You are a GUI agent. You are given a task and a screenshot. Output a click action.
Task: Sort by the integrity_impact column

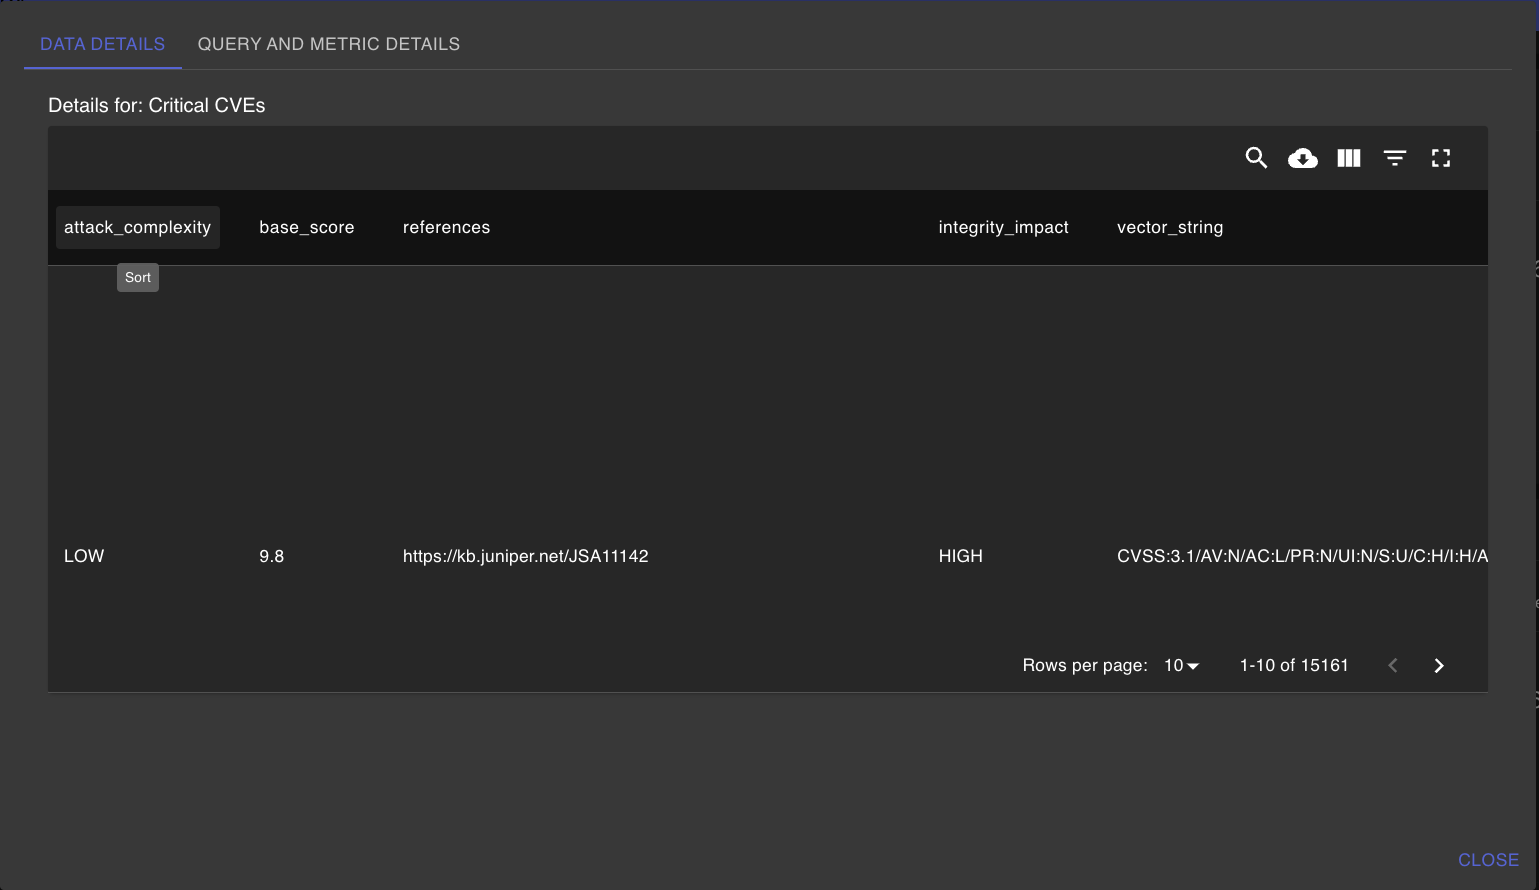coord(1003,227)
